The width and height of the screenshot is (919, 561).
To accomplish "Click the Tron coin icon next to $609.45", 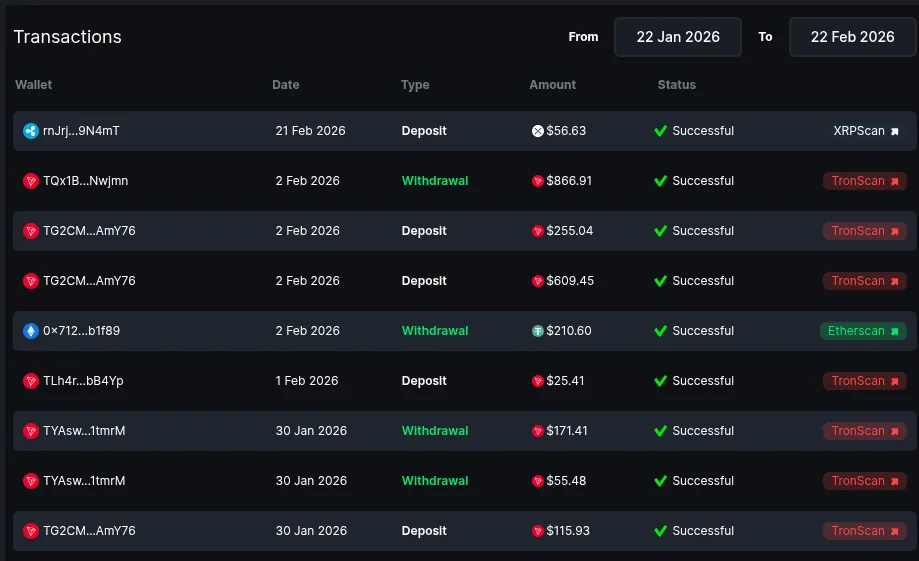I will 537,281.
